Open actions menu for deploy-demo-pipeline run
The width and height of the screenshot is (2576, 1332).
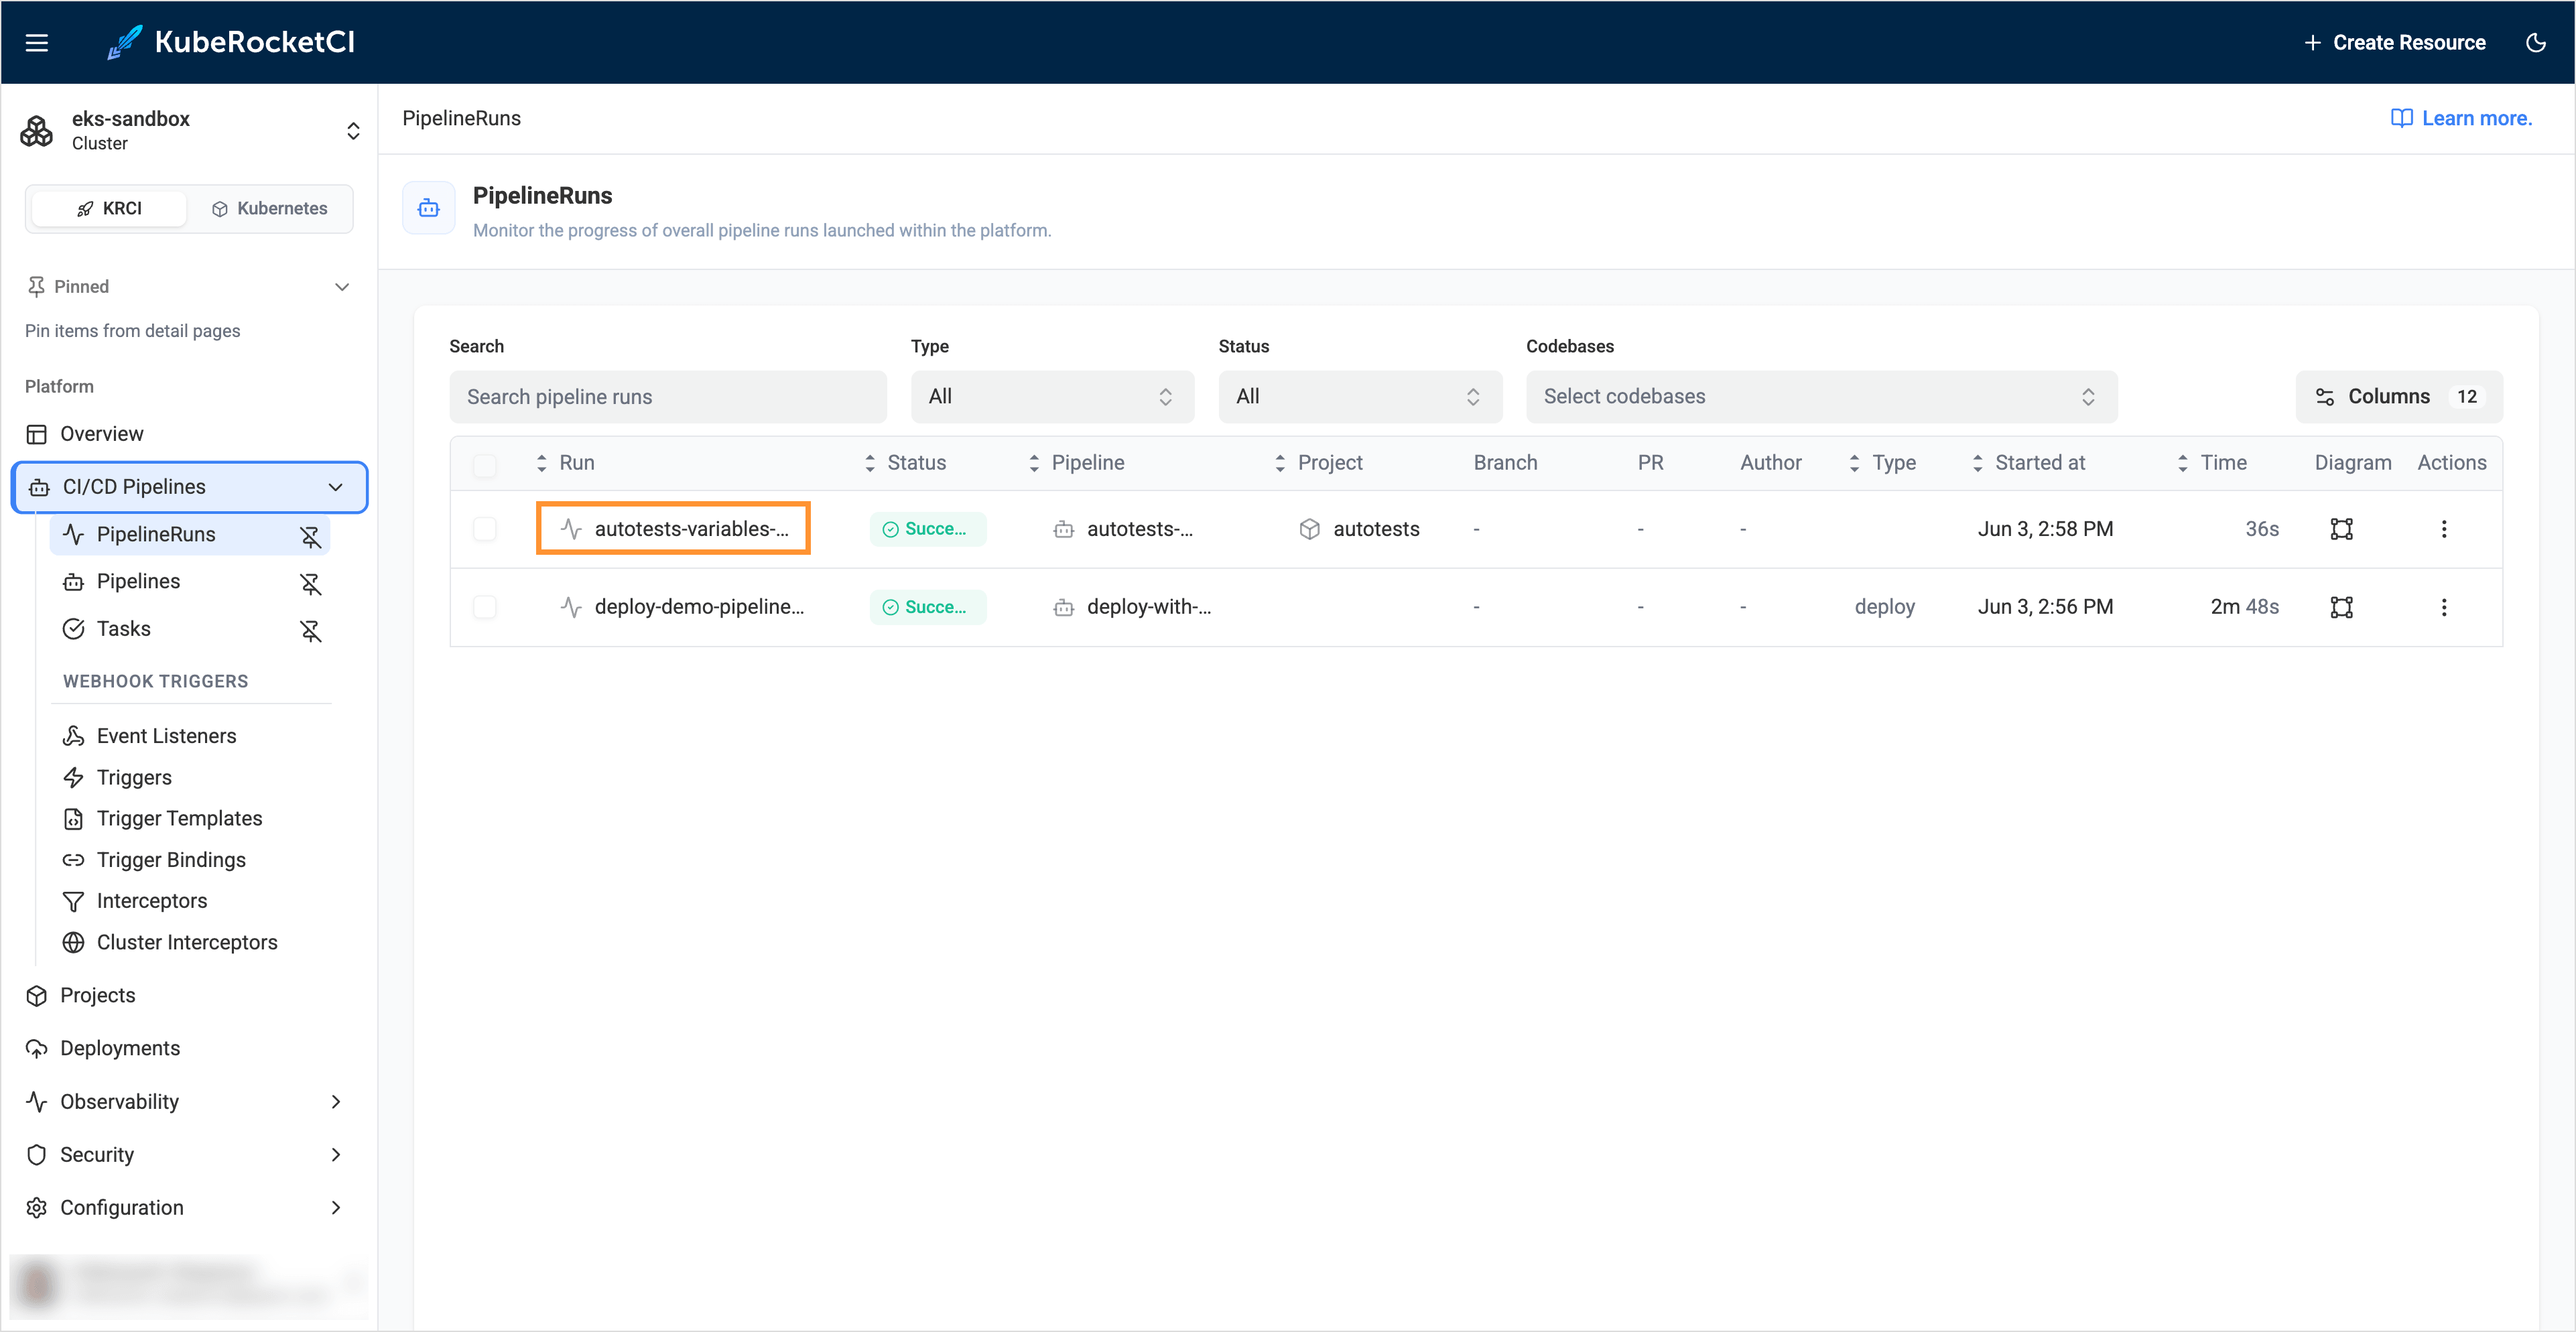[x=2443, y=607]
